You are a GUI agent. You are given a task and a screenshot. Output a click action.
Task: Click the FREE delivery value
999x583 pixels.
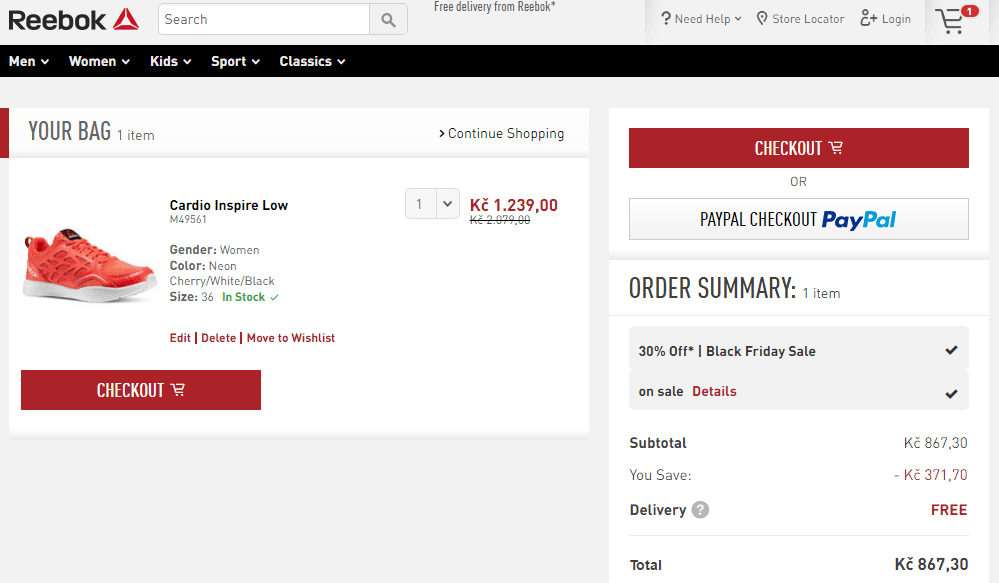click(x=949, y=510)
